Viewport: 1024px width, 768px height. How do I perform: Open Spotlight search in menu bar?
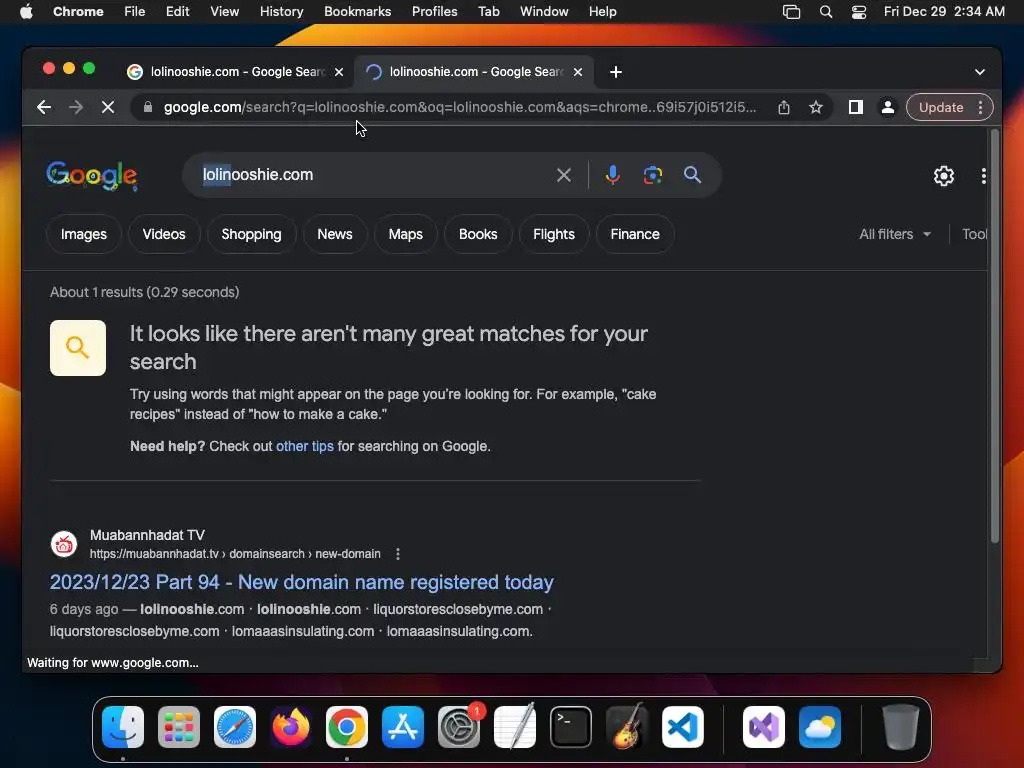click(x=825, y=12)
